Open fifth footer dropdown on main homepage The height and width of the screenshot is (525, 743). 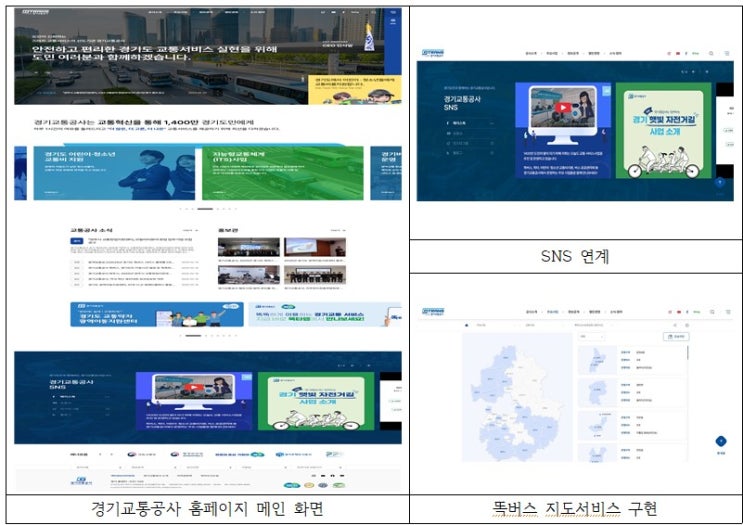coord(317,467)
